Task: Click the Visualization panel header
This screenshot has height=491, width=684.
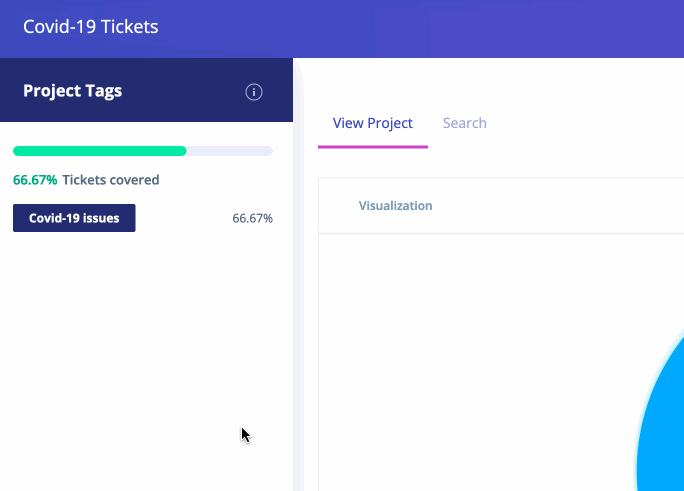Action: 395,206
